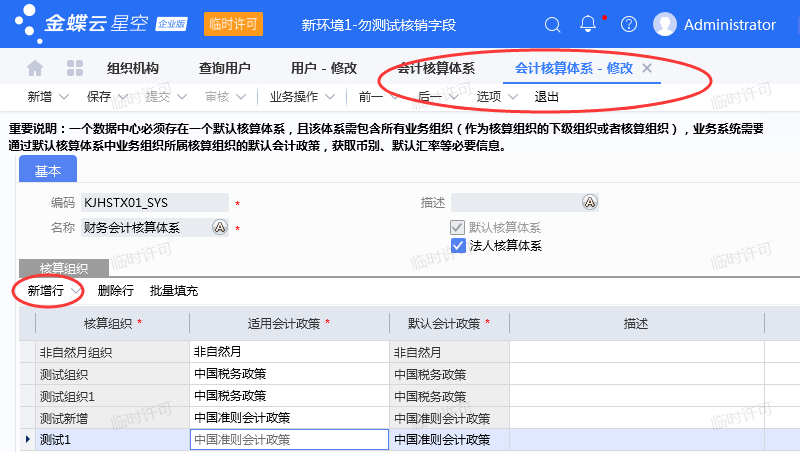This screenshot has width=800, height=452.
Task: Toggle 默认核算体系 checkbox
Action: pos(458,227)
